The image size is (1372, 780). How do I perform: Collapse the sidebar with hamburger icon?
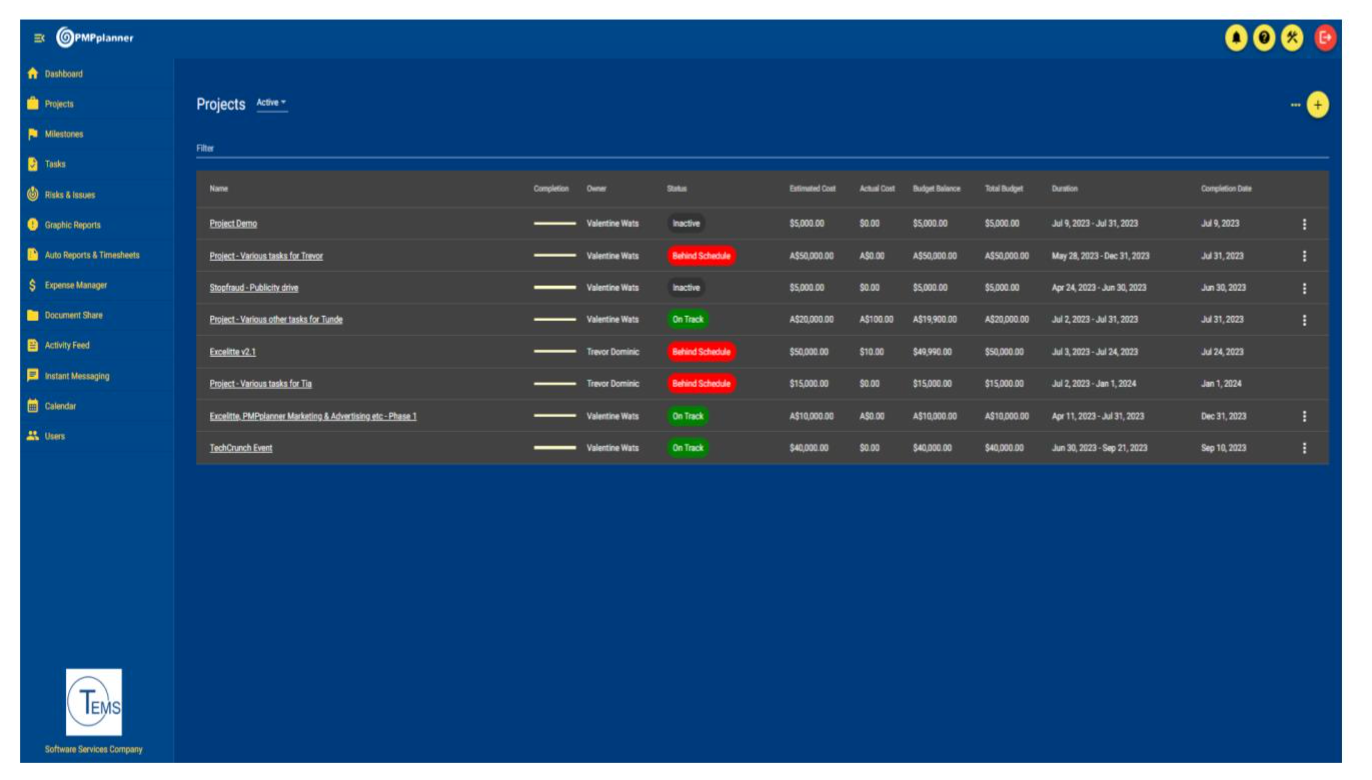(x=39, y=38)
